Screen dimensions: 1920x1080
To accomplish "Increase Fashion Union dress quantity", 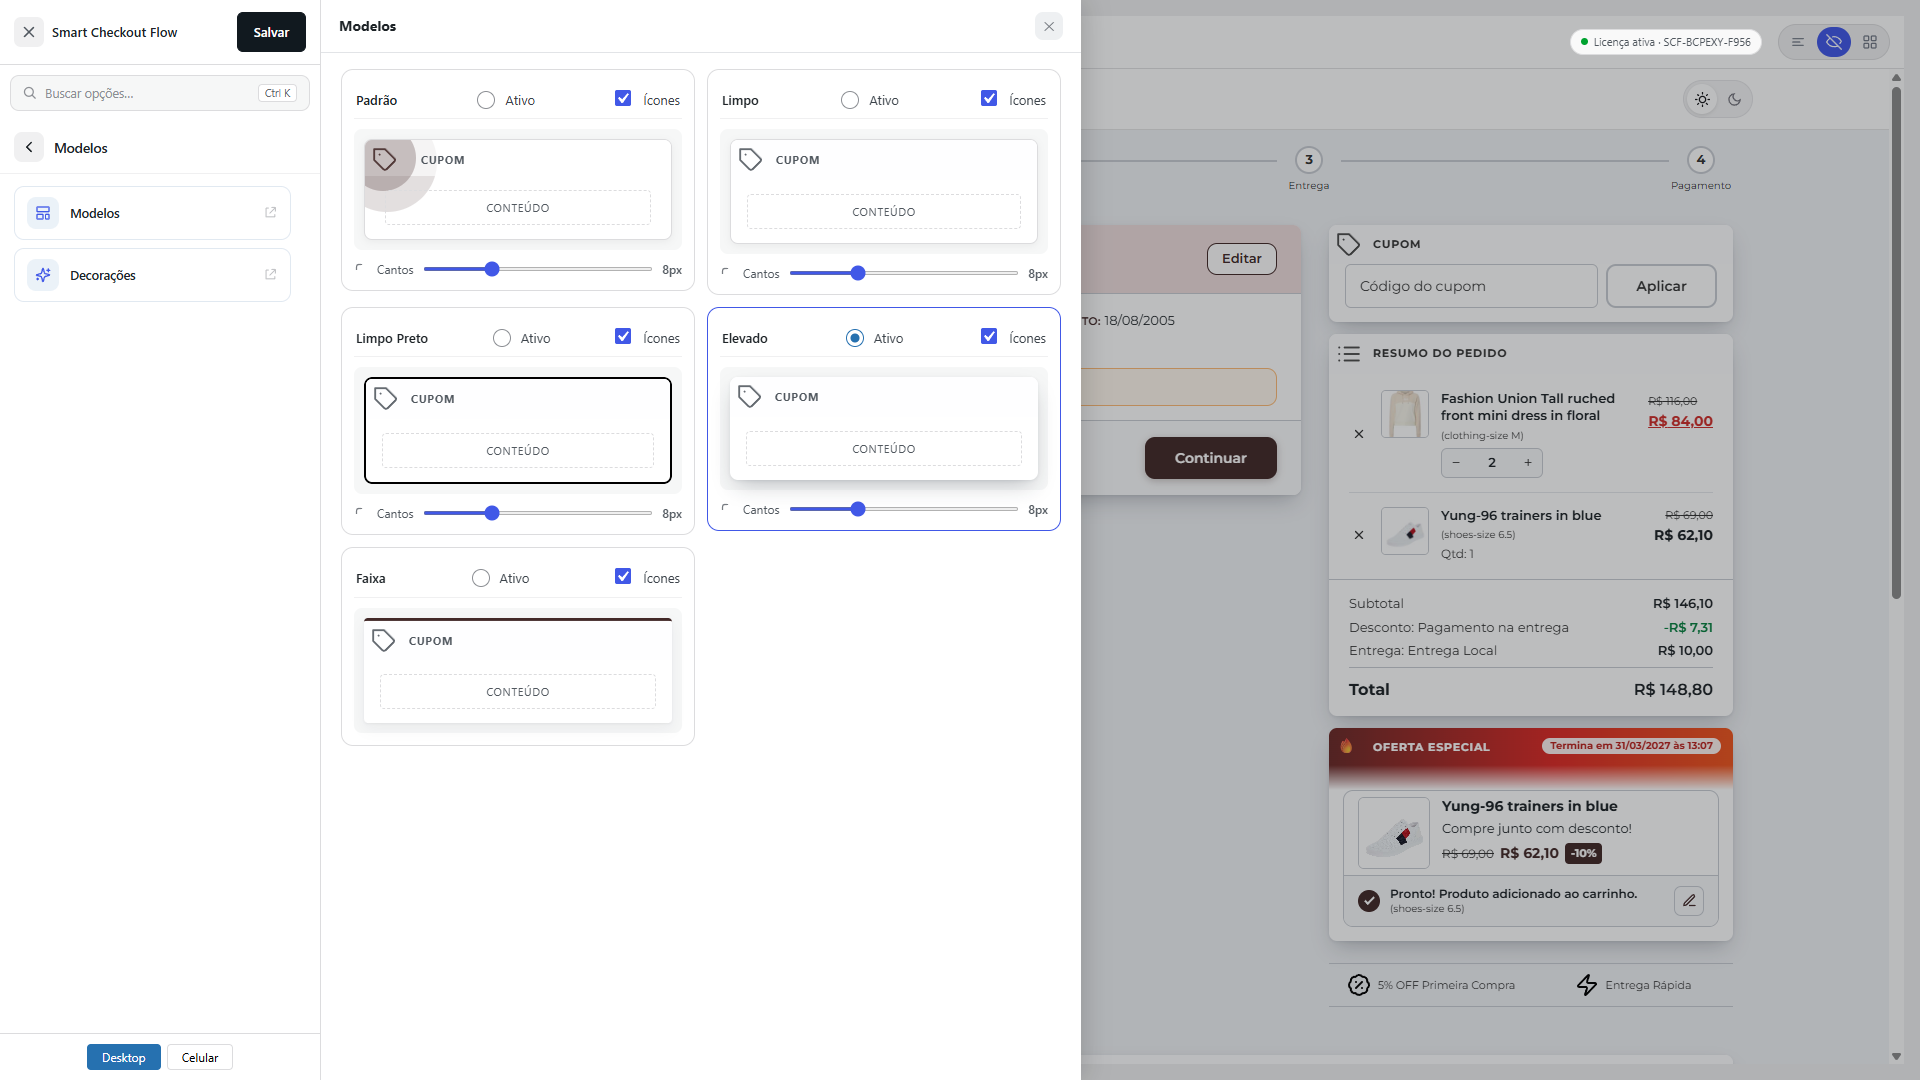I will [x=1528, y=463].
